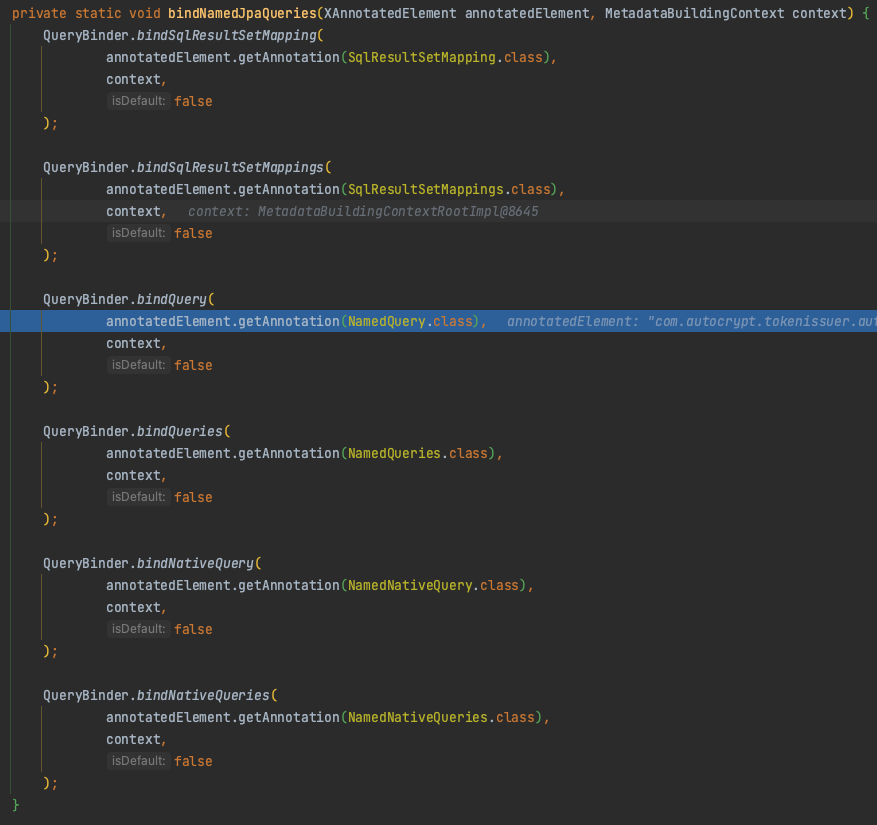This screenshot has width=877, height=825.
Task: Click the annotatedElement com.autocrypt.tokenissuer inline debug value
Action: (x=691, y=322)
